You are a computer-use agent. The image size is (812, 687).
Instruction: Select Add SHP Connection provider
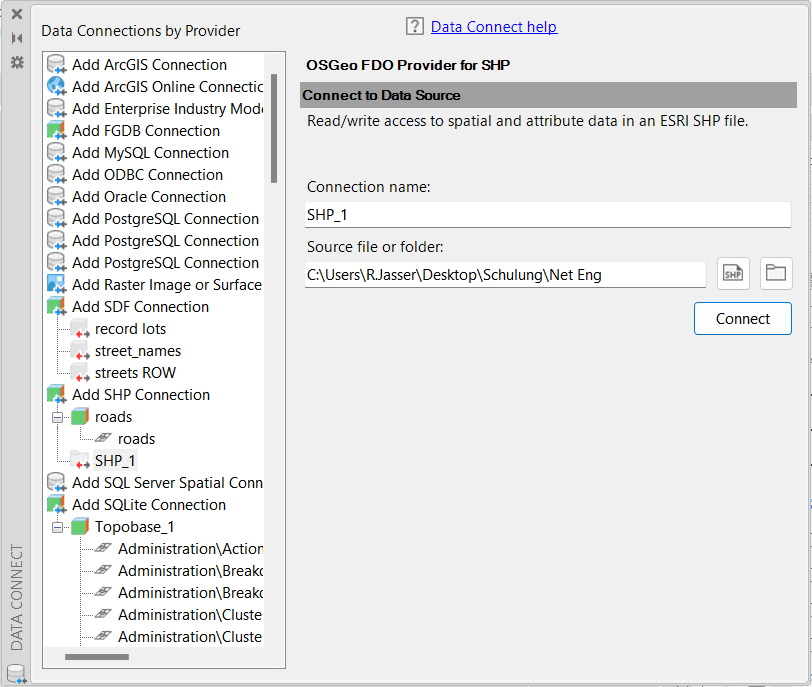140,395
